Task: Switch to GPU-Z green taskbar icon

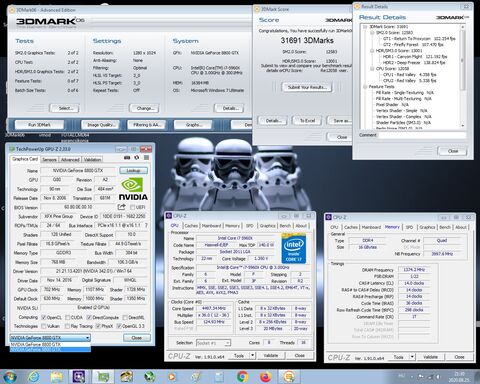Action: 103,377
